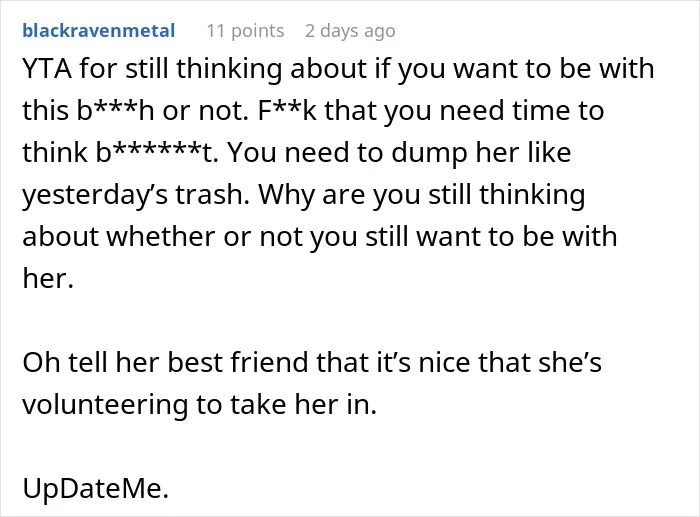This screenshot has width=700, height=517.
Task: Click the UpDateMe. text at the bottom
Action: (x=96, y=488)
